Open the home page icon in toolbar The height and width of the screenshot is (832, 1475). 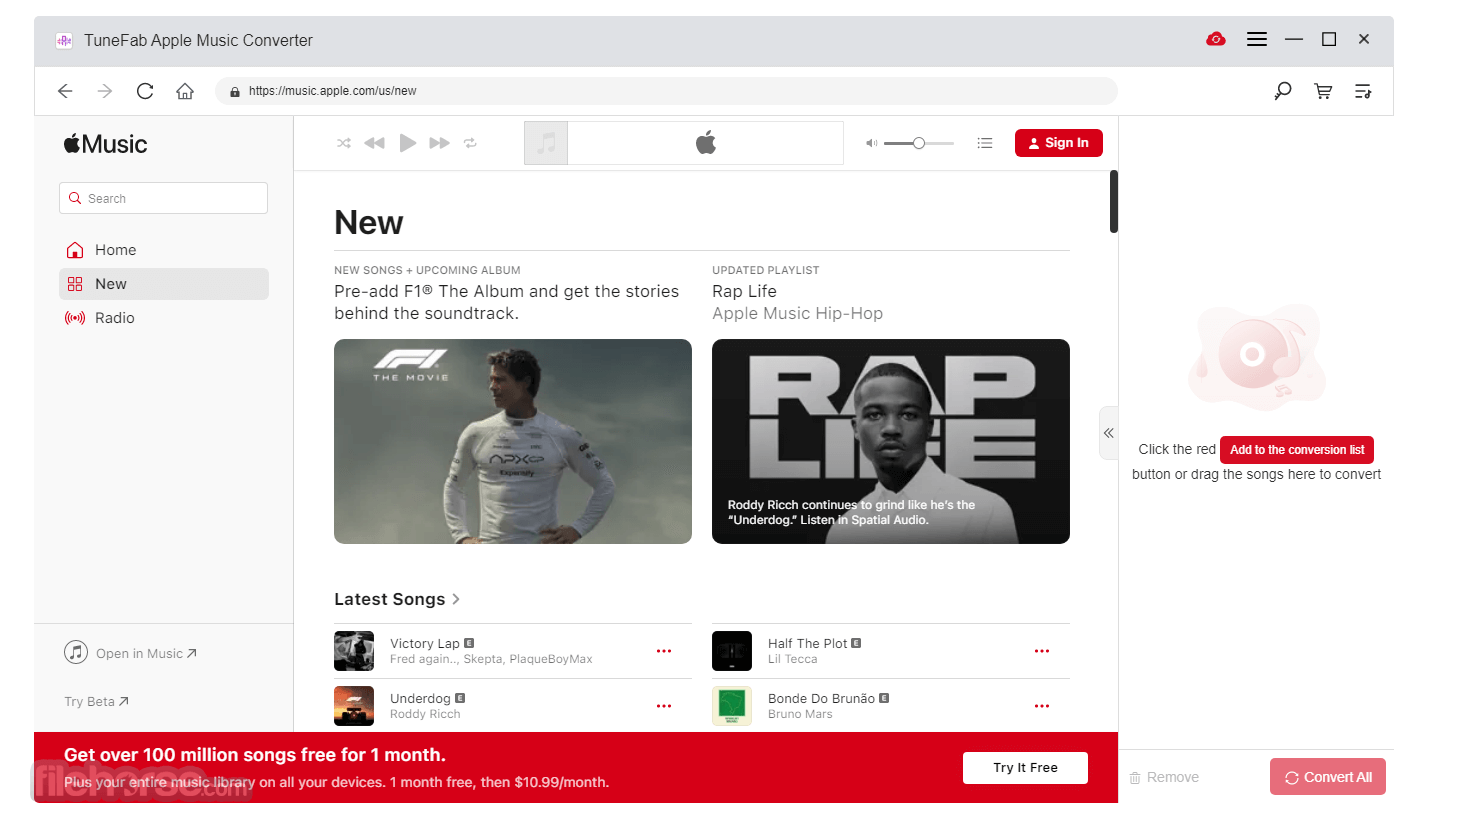coord(185,91)
